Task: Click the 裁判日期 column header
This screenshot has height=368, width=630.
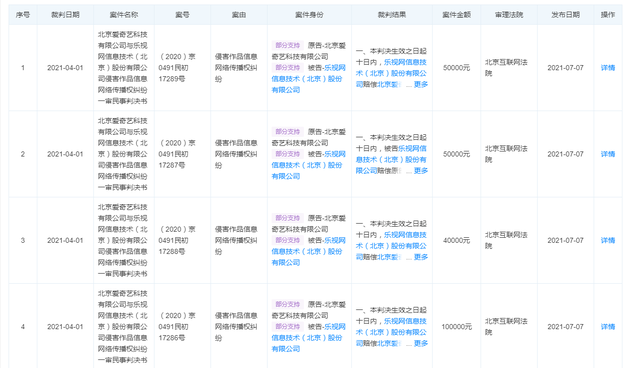Action: pos(65,15)
